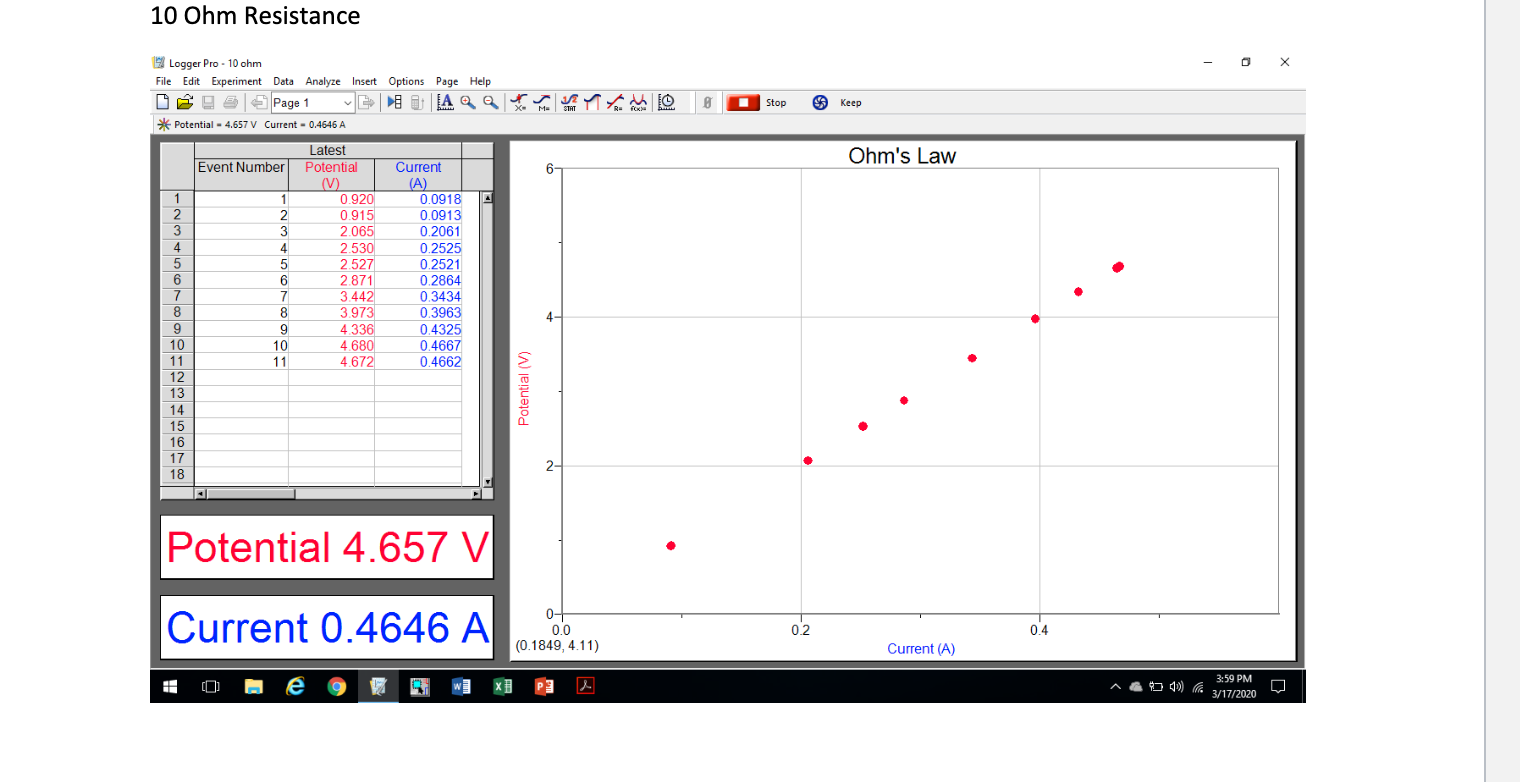The image size is (1520, 782).
Task: Click the Next Page arrow icon
Action: tap(367, 102)
